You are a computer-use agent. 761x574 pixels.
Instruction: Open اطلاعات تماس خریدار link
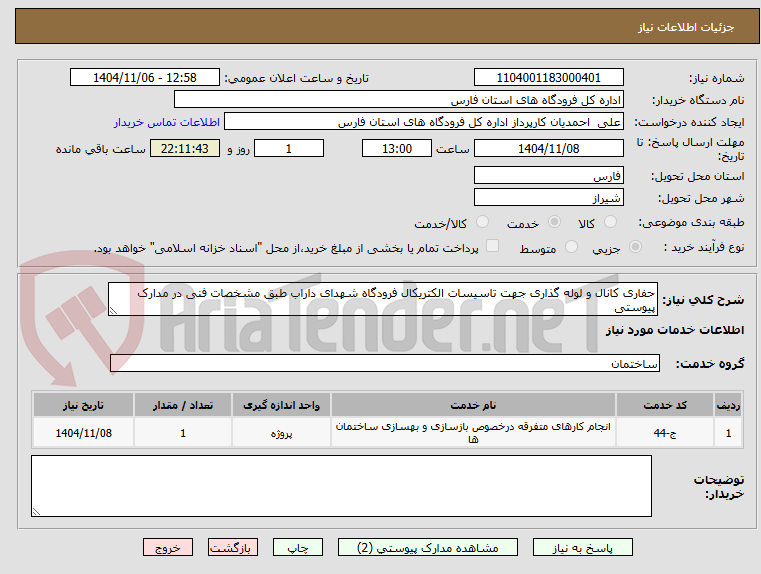(x=167, y=122)
